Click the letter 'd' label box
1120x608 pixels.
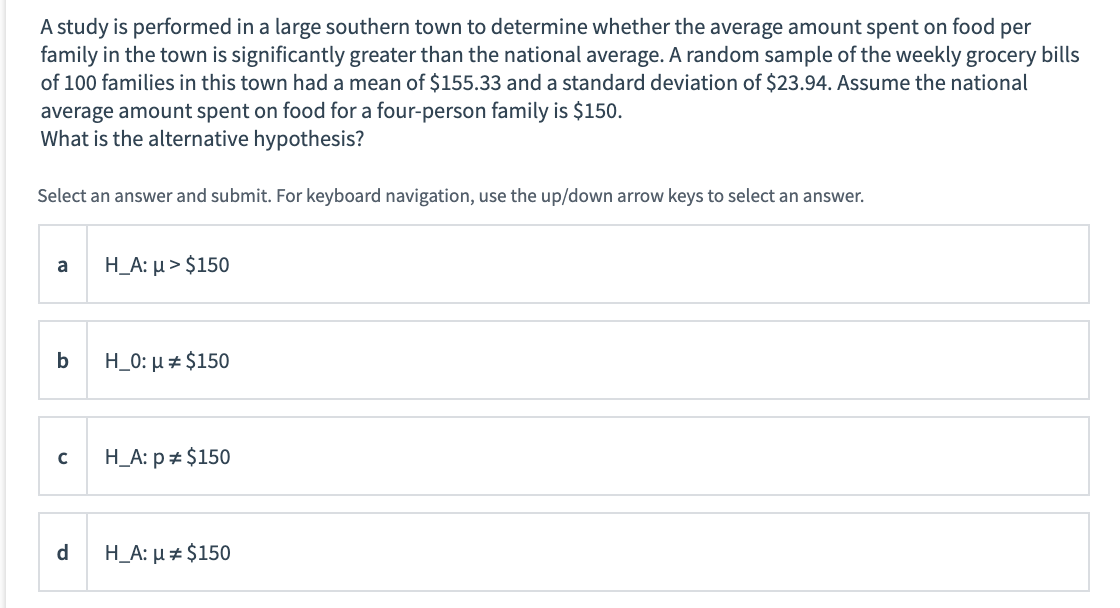(x=63, y=552)
